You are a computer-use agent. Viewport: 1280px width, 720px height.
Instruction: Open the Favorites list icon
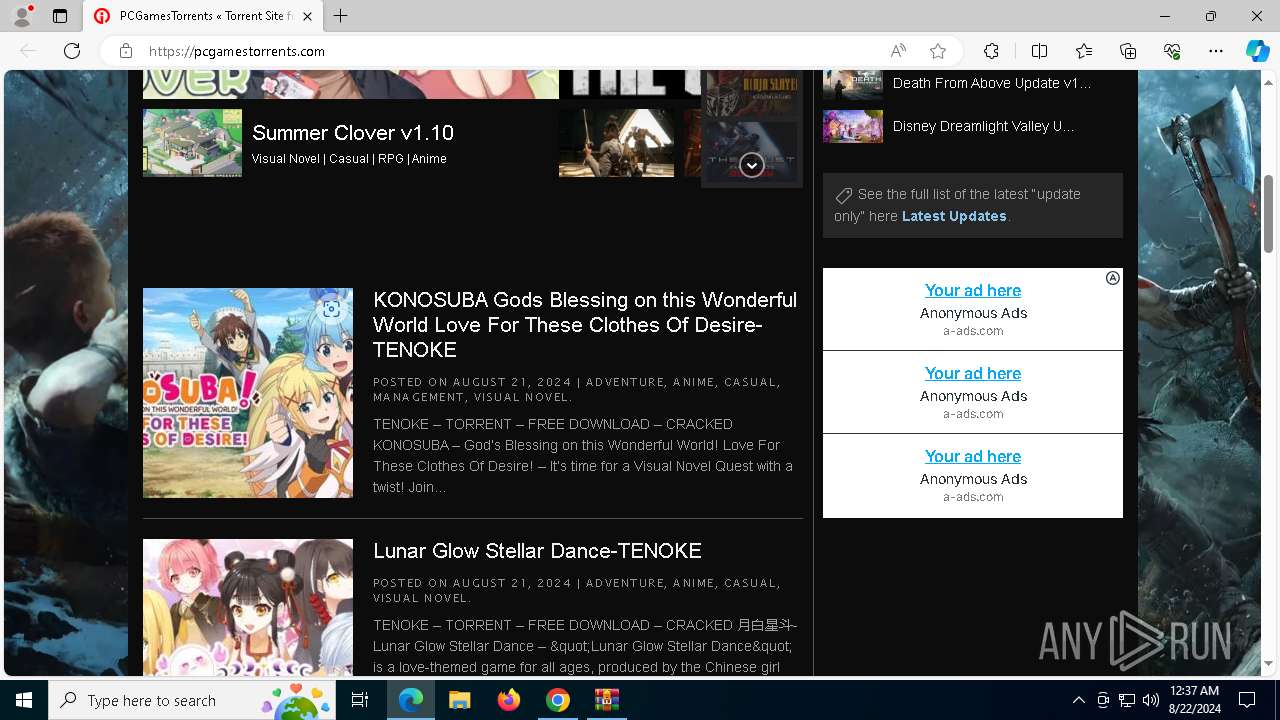click(x=1084, y=51)
